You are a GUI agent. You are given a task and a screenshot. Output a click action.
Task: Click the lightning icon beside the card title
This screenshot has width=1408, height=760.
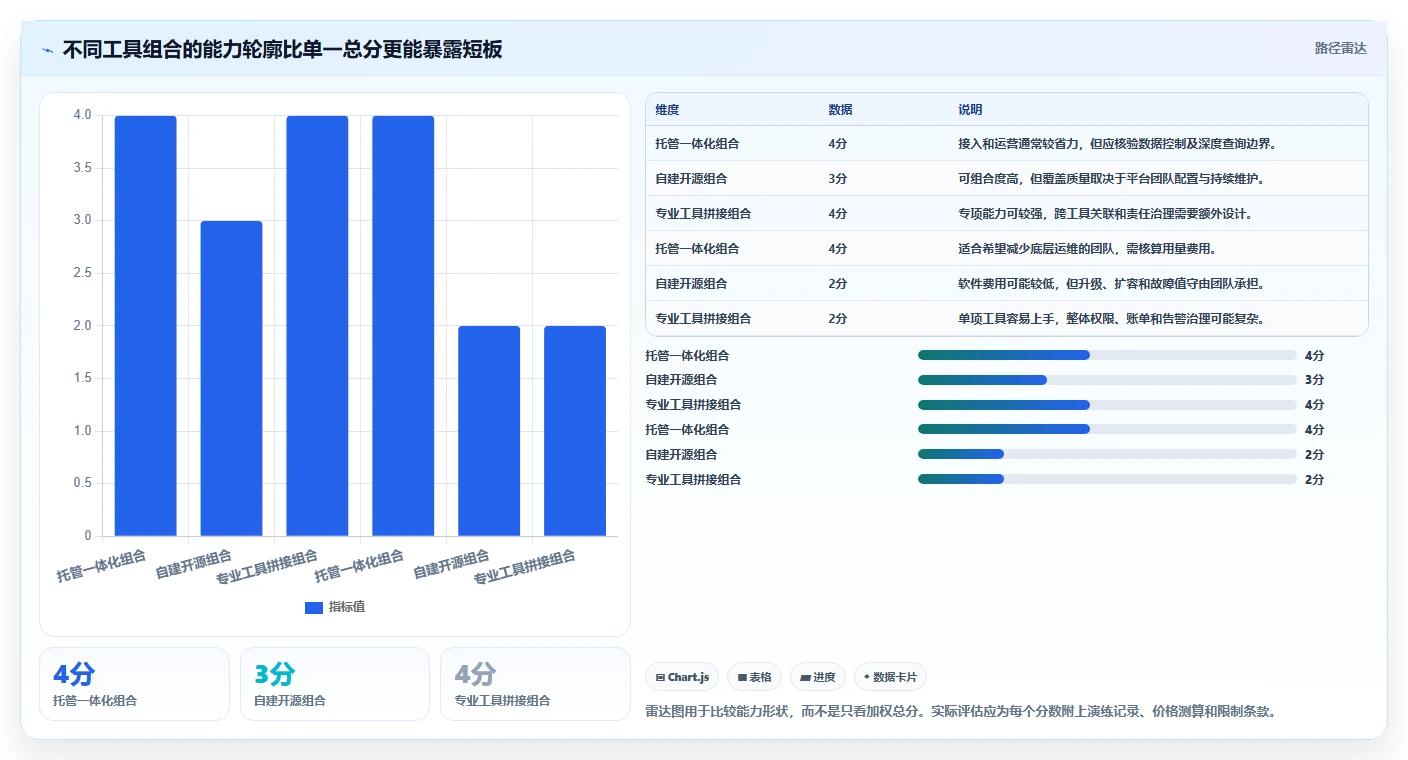pyautogui.click(x=47, y=50)
